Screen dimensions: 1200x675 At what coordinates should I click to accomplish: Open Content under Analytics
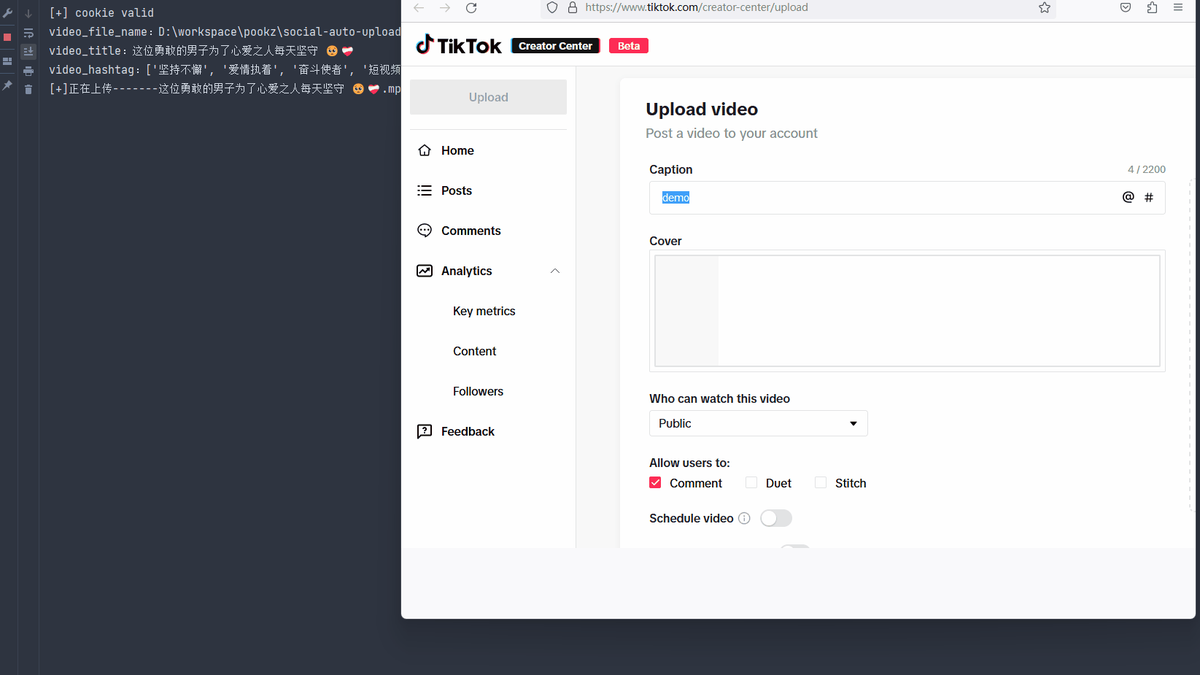474,351
